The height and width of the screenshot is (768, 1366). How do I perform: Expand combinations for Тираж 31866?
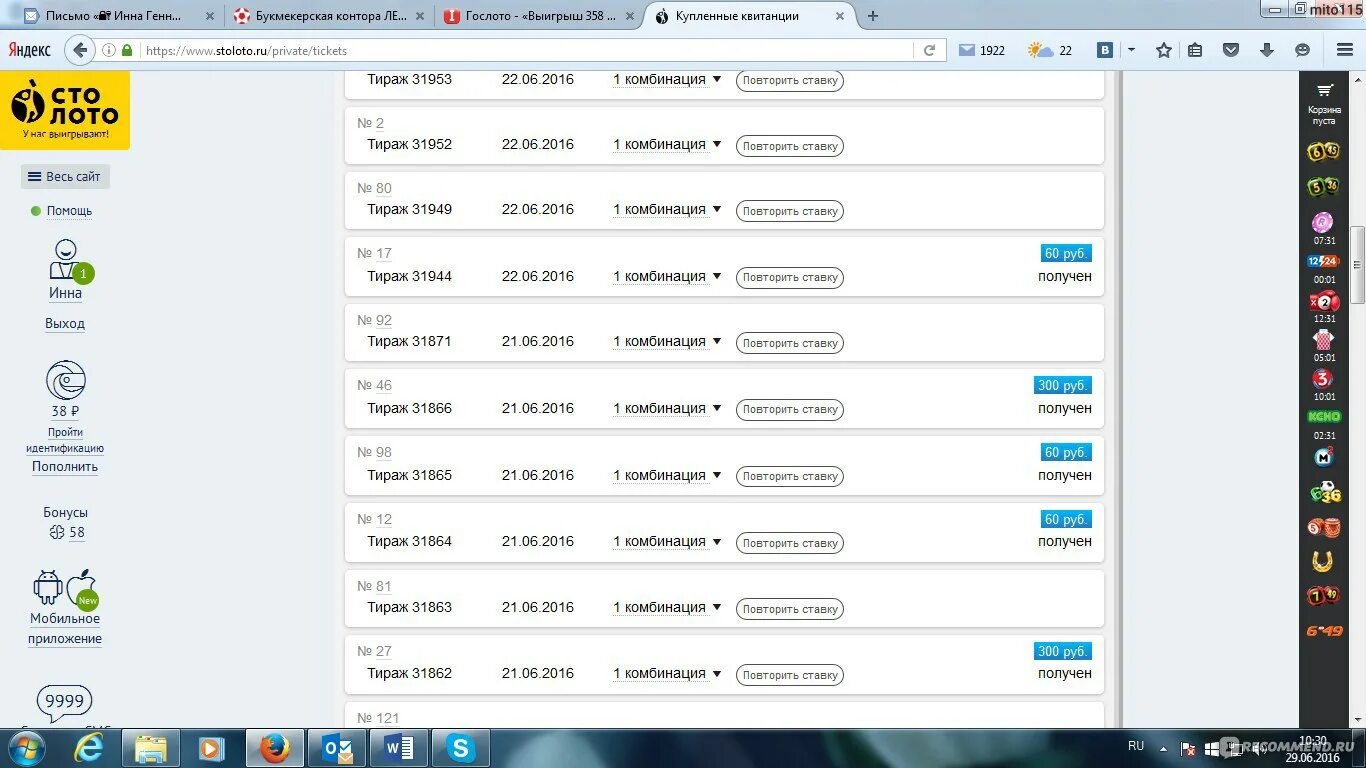pos(667,408)
